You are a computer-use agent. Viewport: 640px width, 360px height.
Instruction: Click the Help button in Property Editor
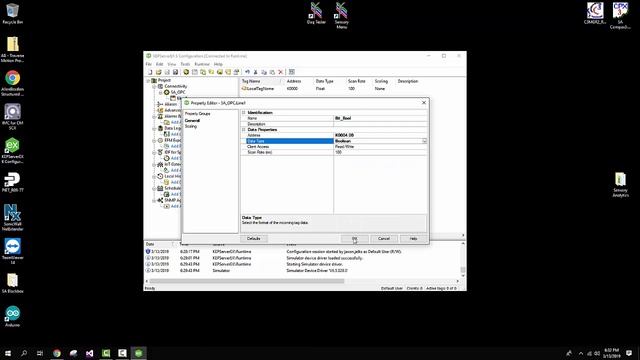click(413, 238)
